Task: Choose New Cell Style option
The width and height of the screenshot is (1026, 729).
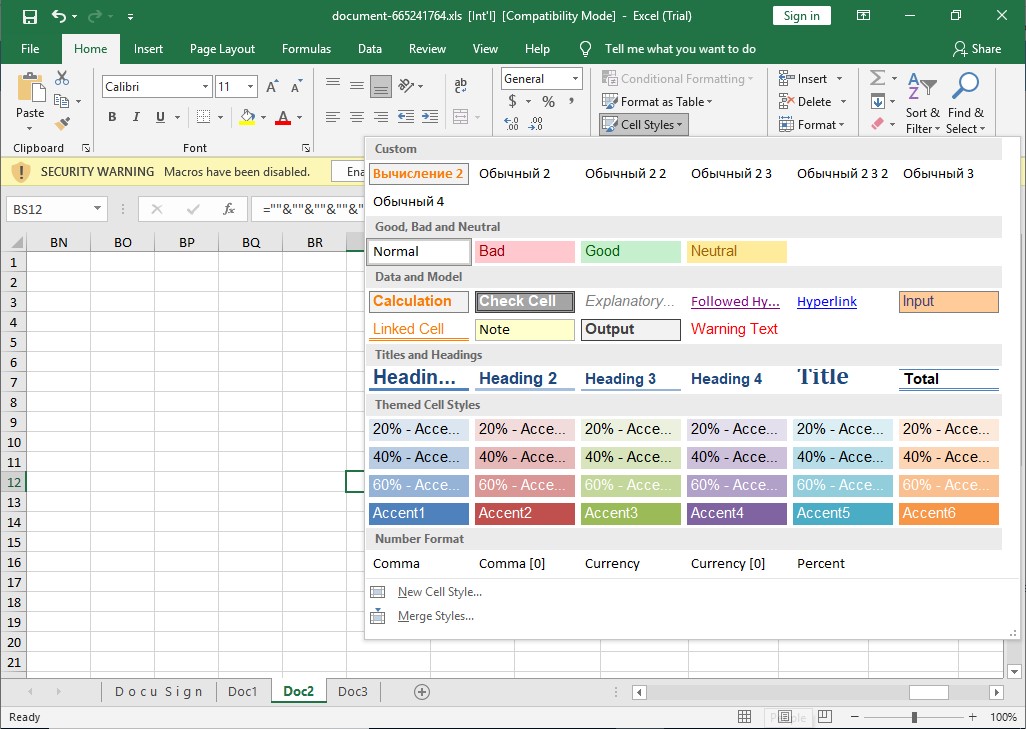Action: coord(439,592)
